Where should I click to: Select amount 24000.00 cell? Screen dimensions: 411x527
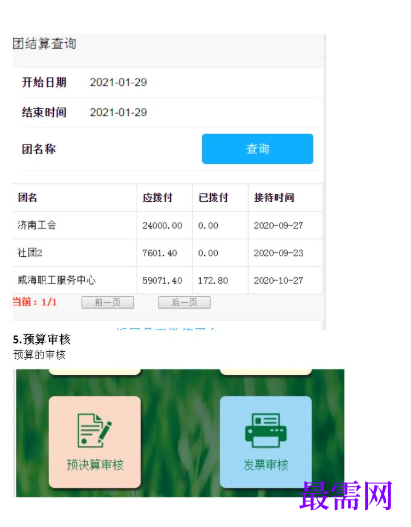pos(162,225)
